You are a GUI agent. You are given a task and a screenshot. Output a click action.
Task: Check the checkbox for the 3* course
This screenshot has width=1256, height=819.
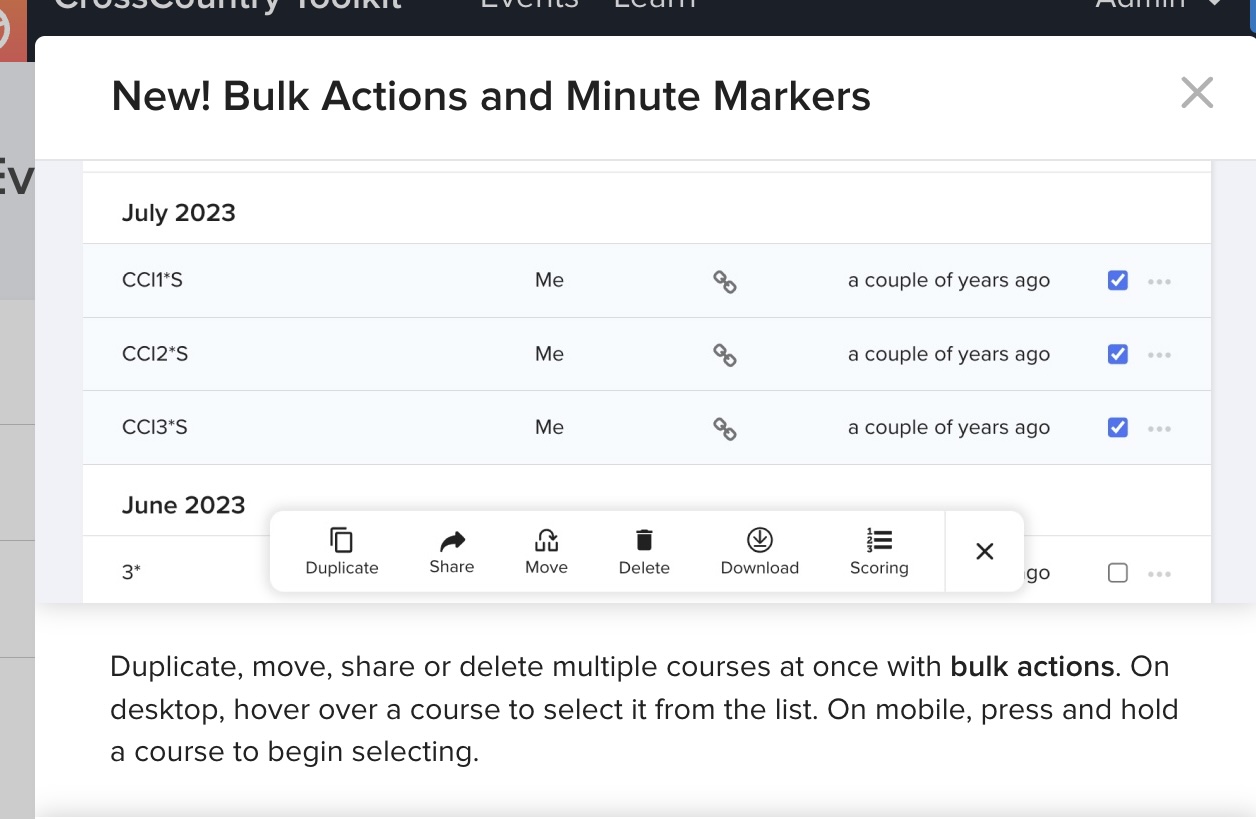coord(1117,572)
